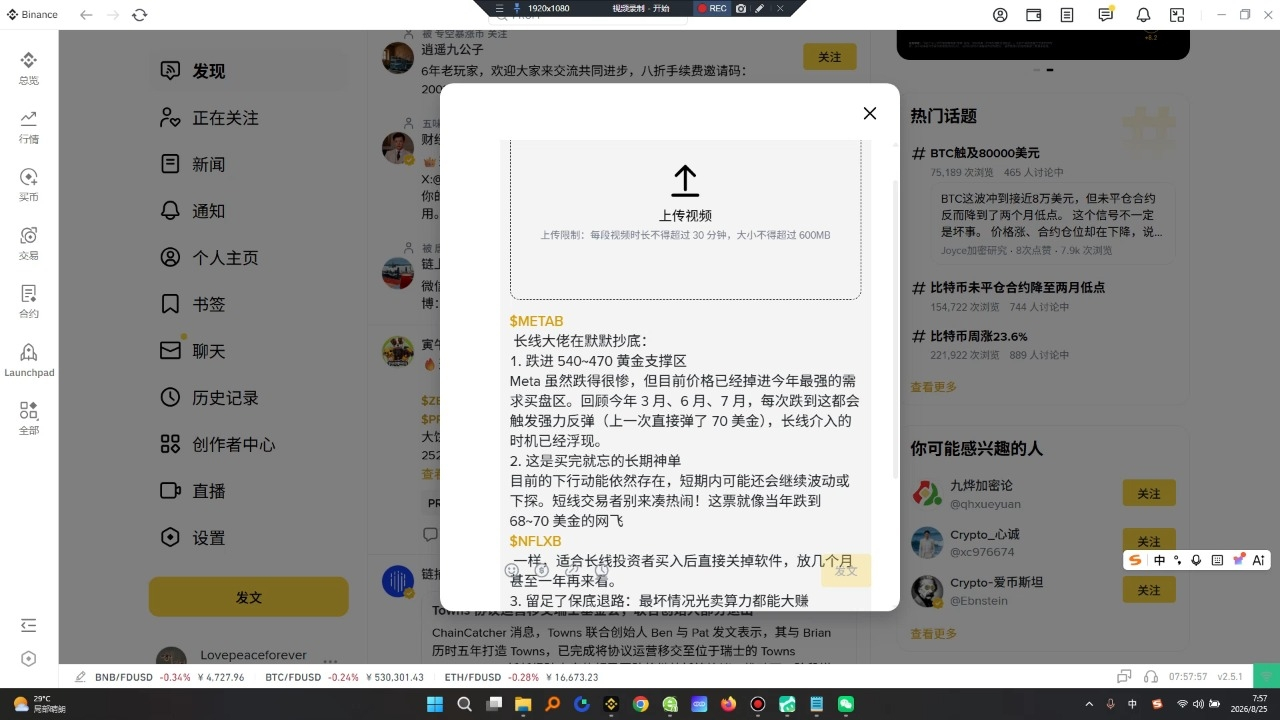Screen dimensions: 1280x720
Task: Open the chat messages icon in header
Action: tap(1106, 15)
